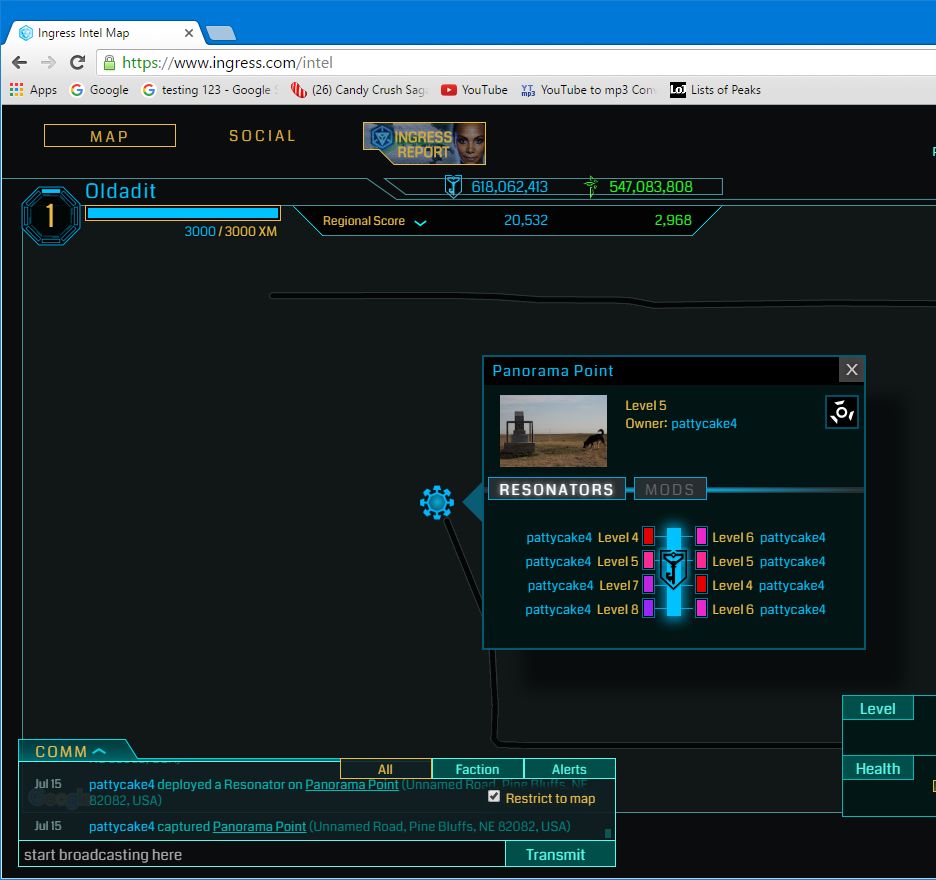The image size is (936, 880).
Task: Click the pattycake4 owner link
Action: pyautogui.click(x=703, y=423)
